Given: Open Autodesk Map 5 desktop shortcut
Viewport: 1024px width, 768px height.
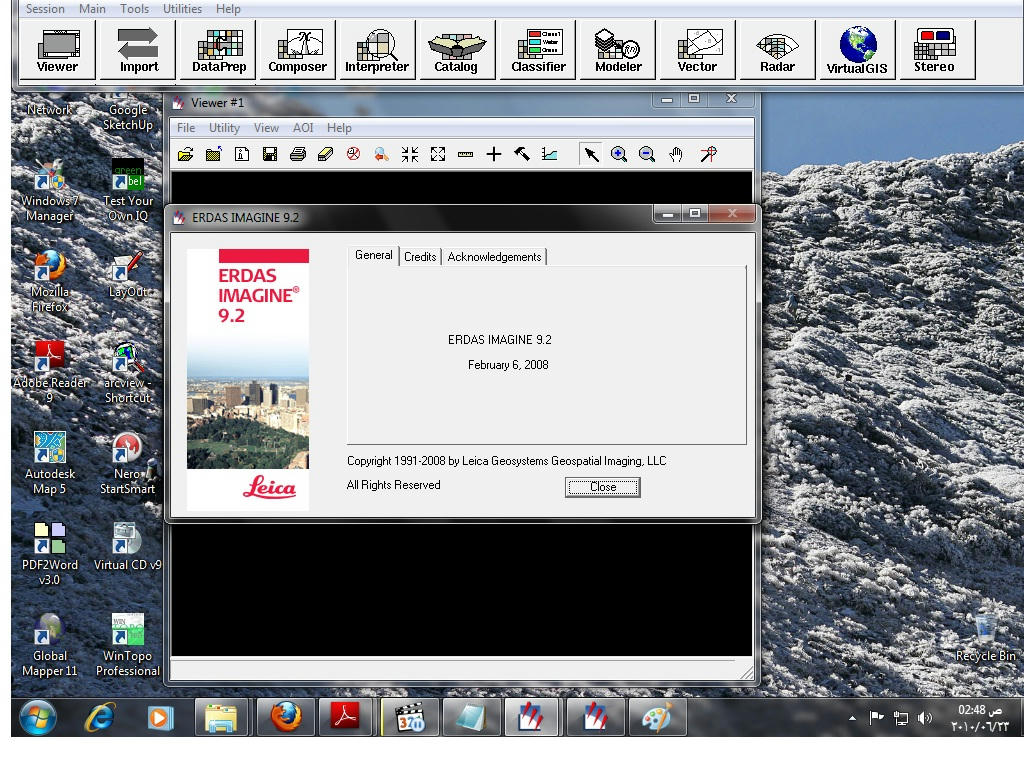Looking at the screenshot, I should pyautogui.click(x=50, y=463).
